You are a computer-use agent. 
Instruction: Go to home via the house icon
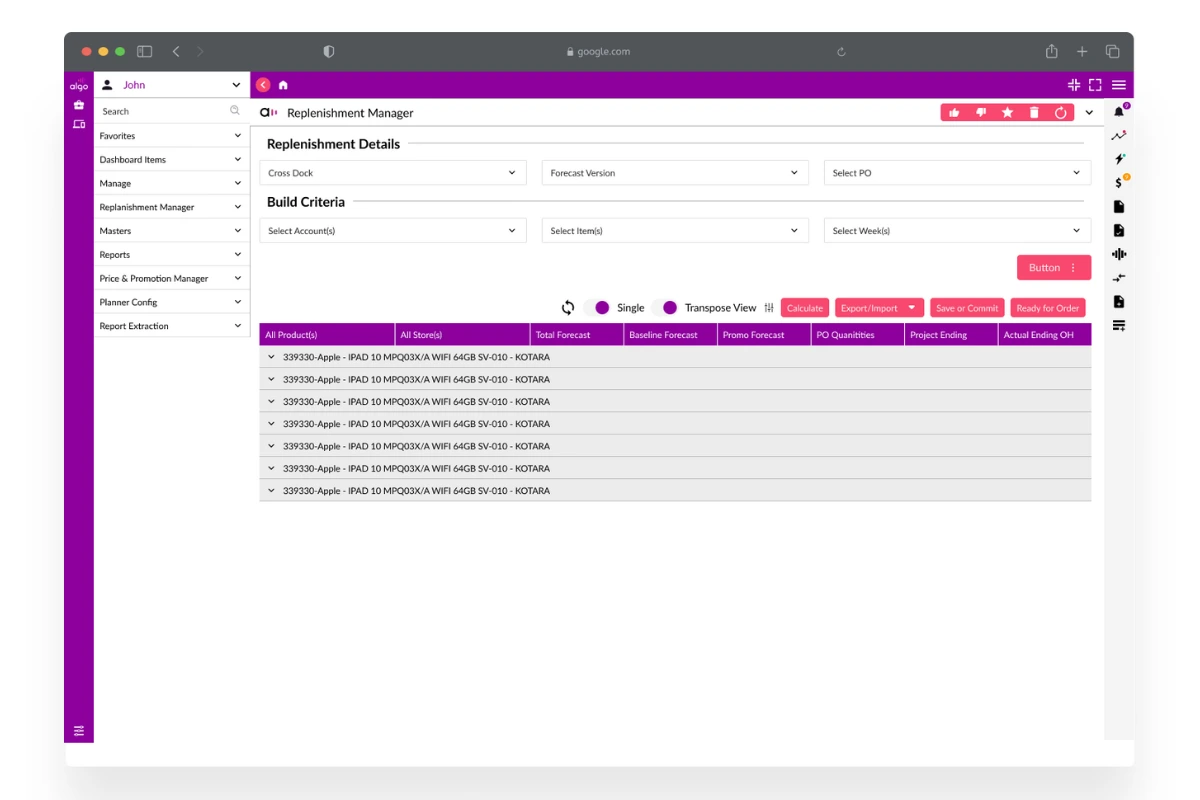click(x=283, y=85)
